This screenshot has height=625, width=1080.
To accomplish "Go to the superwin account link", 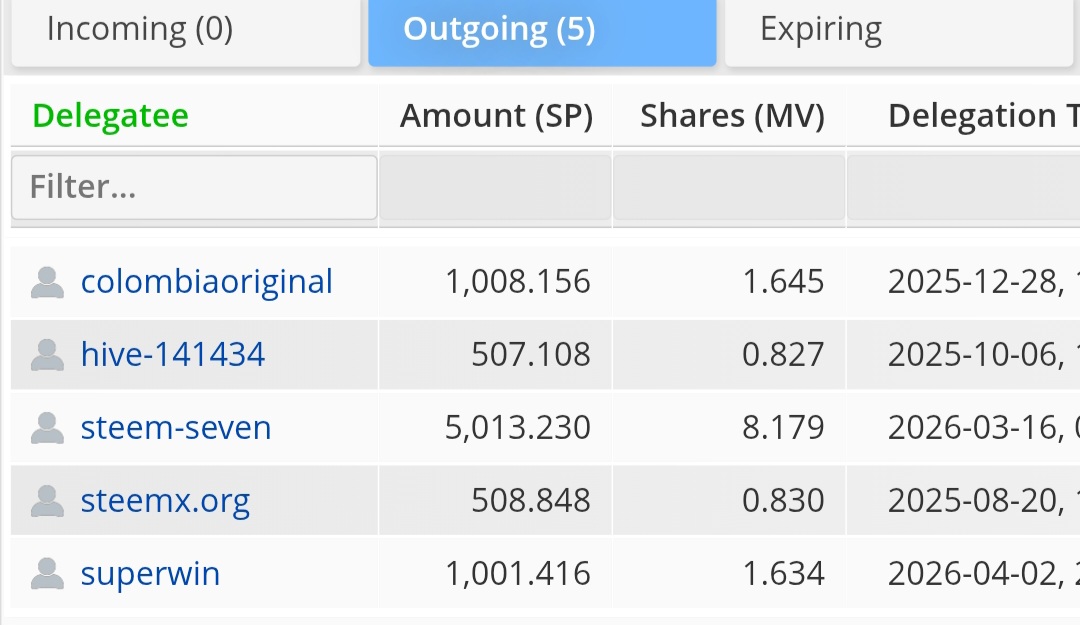I will click(150, 574).
